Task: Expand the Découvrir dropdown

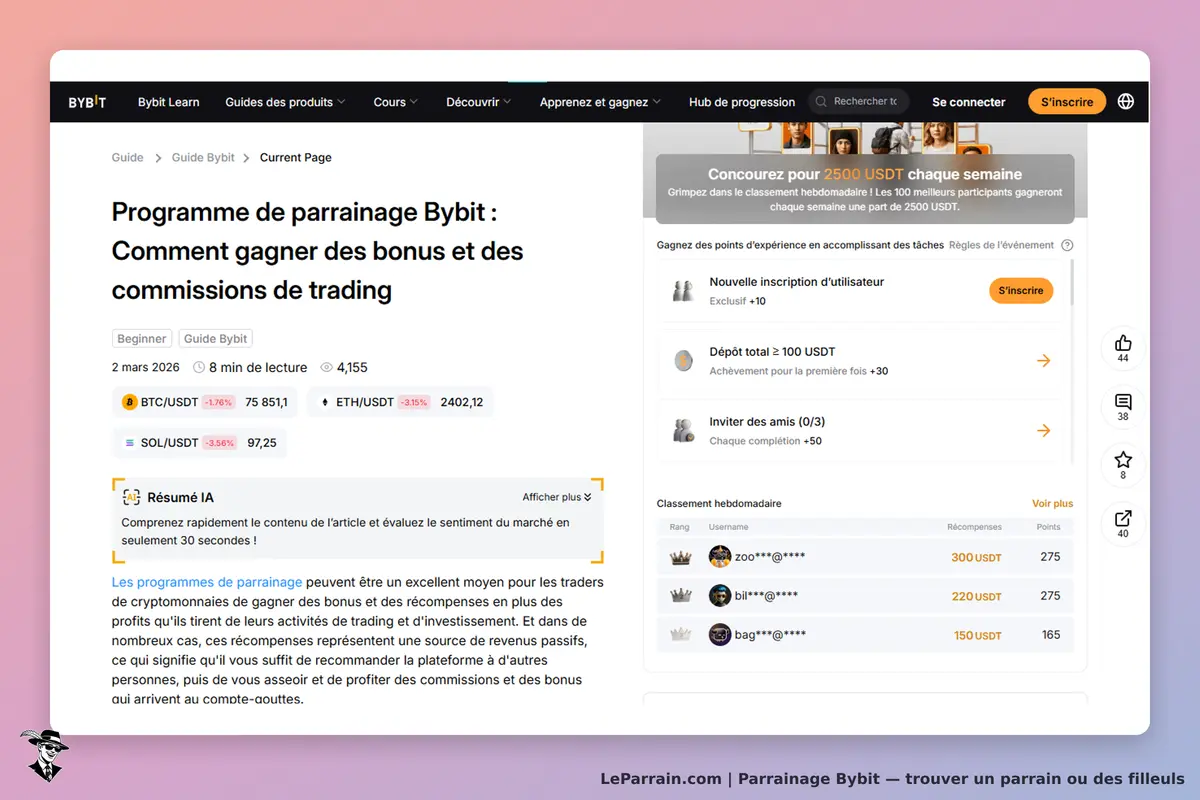Action: coord(479,102)
